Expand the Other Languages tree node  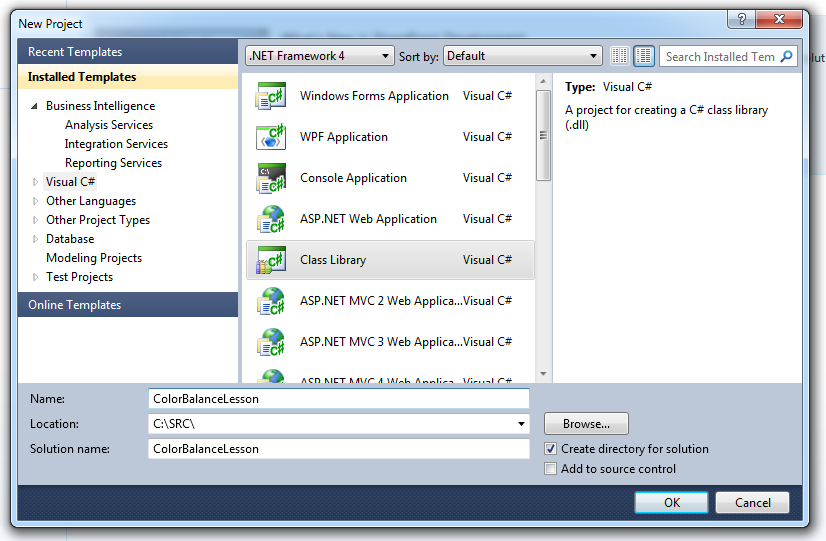click(x=35, y=201)
